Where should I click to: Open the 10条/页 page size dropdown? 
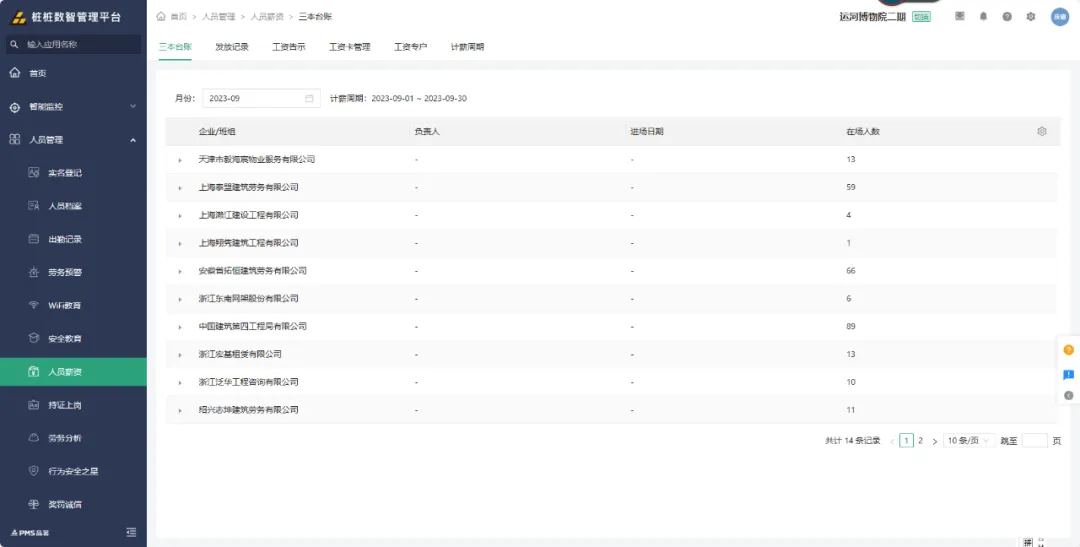tap(969, 441)
